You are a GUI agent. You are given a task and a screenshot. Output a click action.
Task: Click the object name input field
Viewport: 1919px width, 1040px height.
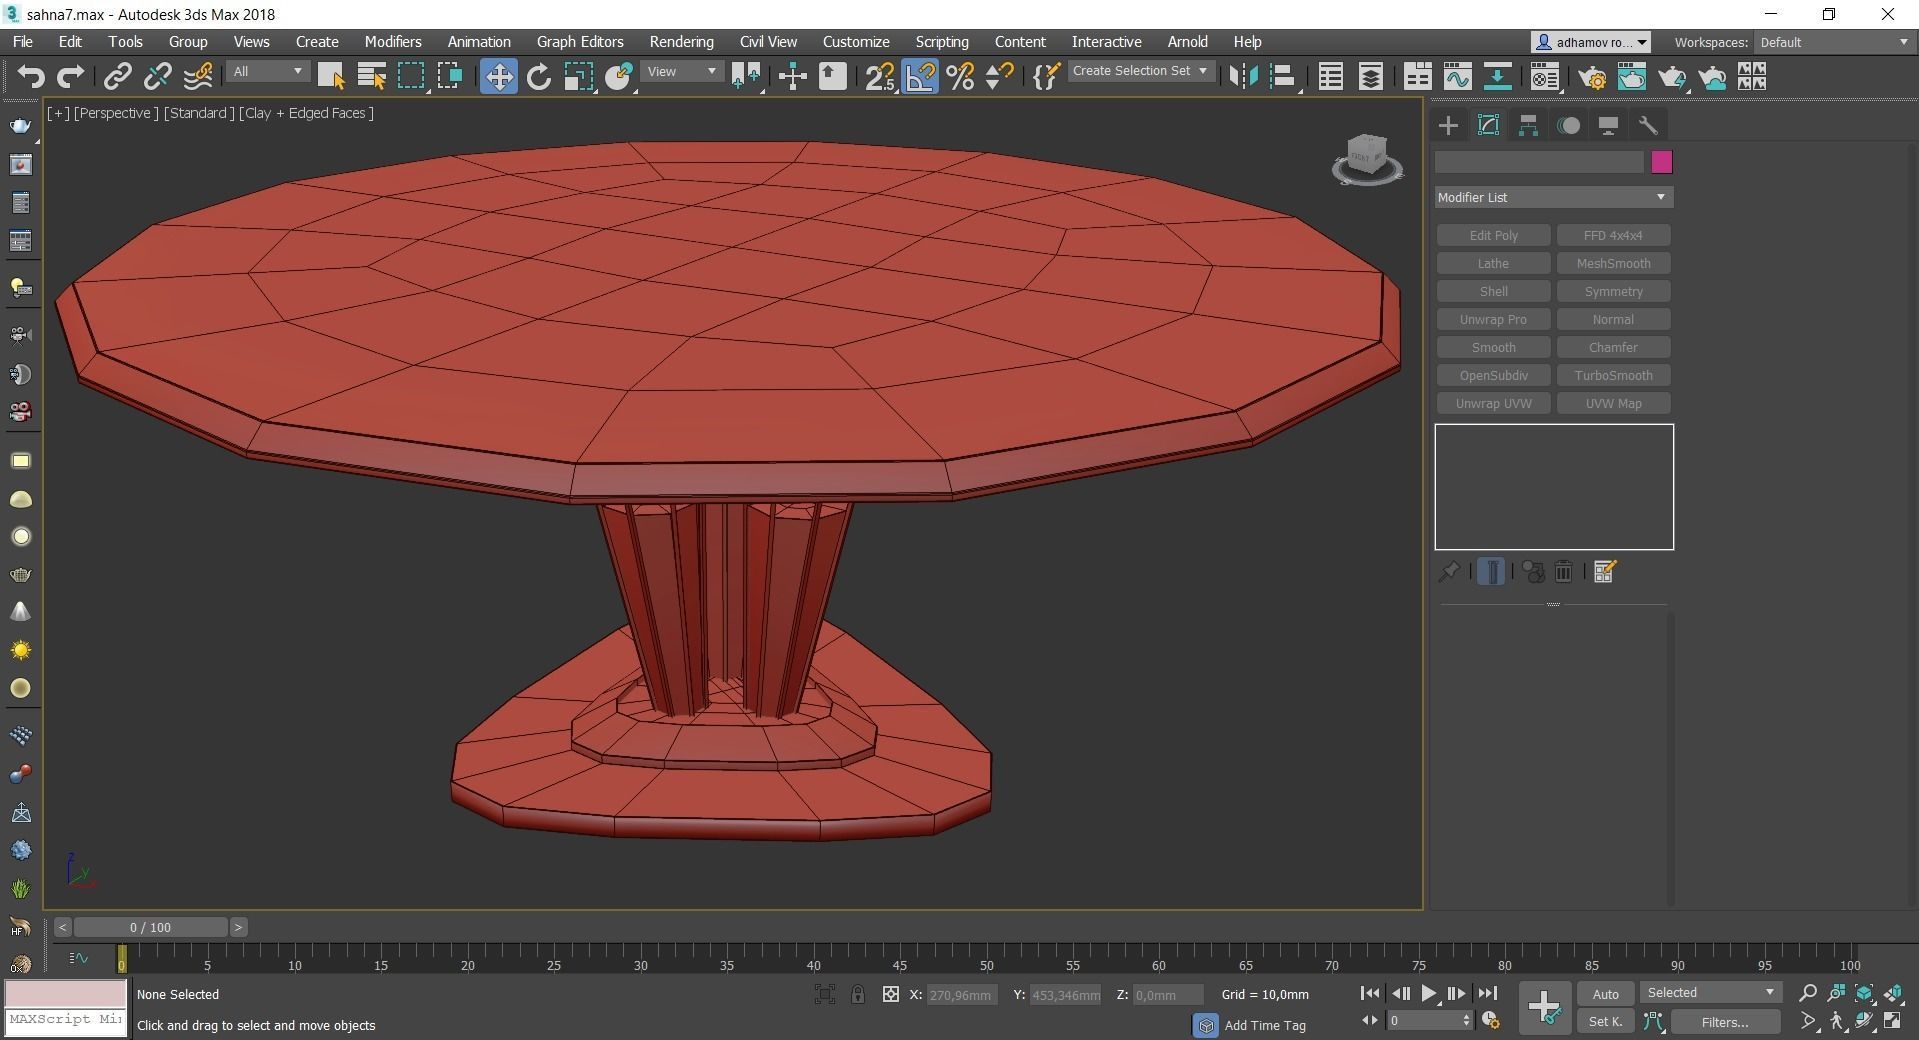pyautogui.click(x=1539, y=162)
